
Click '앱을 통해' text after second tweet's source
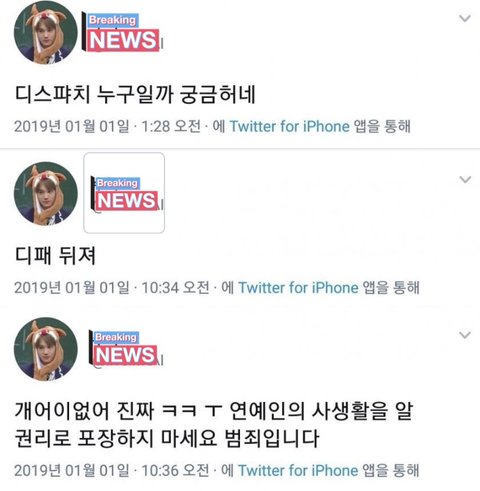tap(391, 288)
